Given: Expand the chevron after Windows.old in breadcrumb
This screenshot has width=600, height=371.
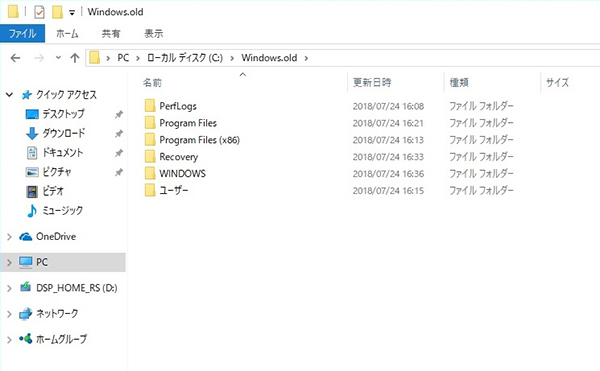Looking at the screenshot, I should (x=306, y=58).
